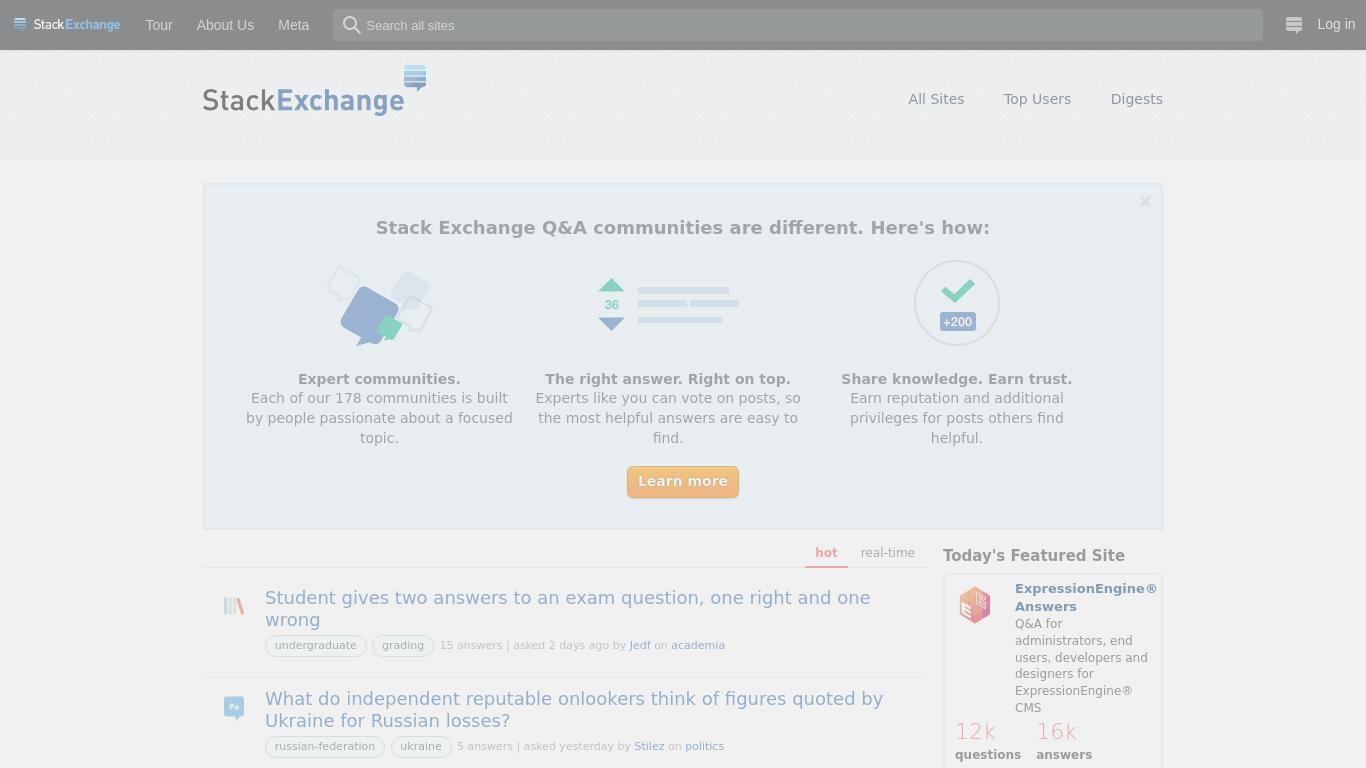The width and height of the screenshot is (1366, 768).
Task: Go to All Sites
Action: point(936,99)
